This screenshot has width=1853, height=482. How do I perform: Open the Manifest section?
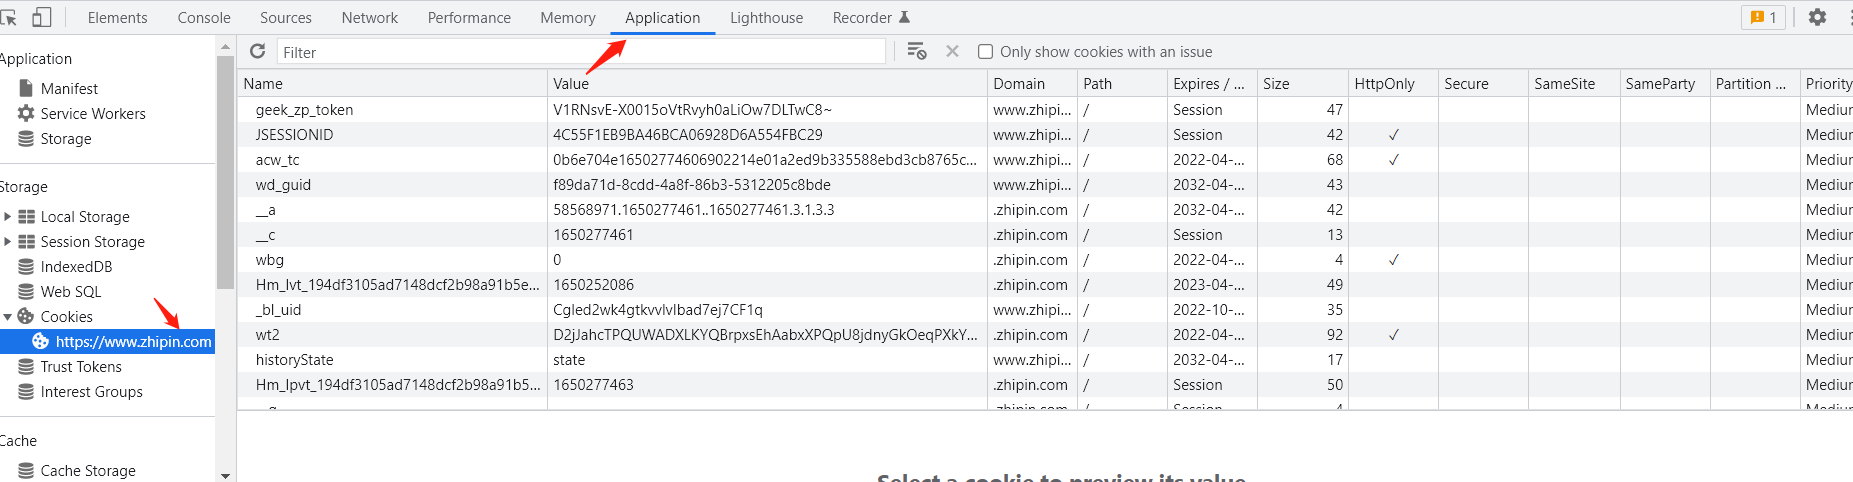pos(69,88)
